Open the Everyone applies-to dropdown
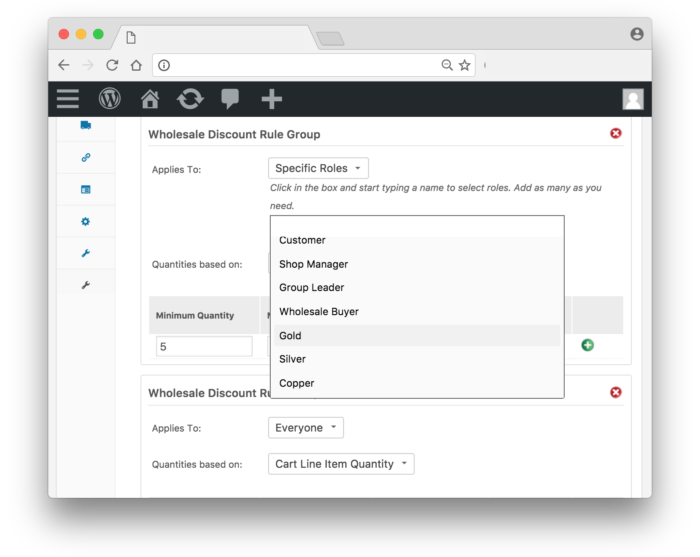The height and width of the screenshot is (557, 700). point(305,428)
